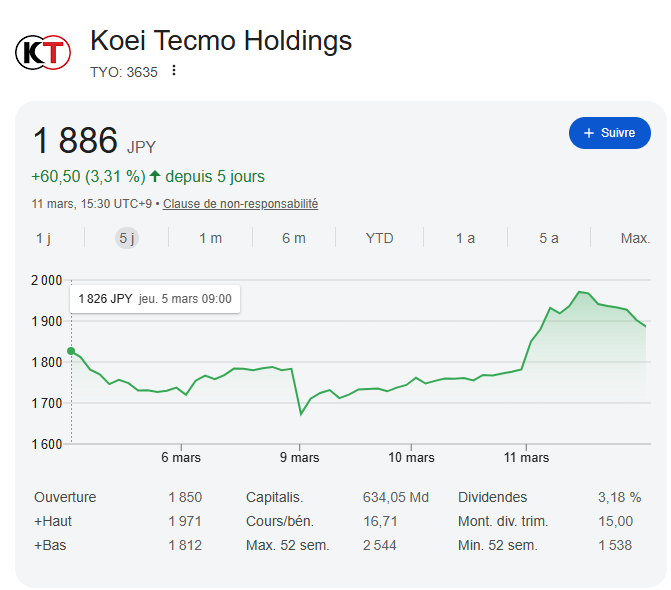Click the 9 mars axis label
The width and height of the screenshot is (671, 590).
pyautogui.click(x=300, y=457)
